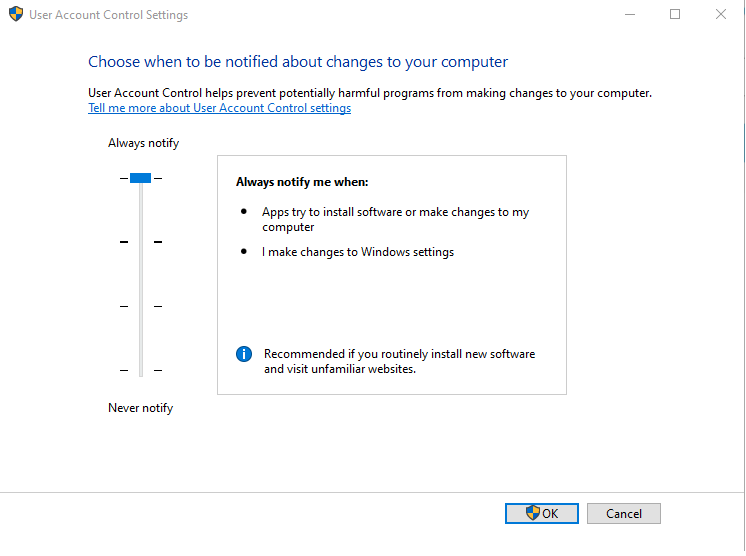Viewport: 746px width, 556px height.
Task: Click the UAC shield icon in title bar
Action: coord(16,14)
